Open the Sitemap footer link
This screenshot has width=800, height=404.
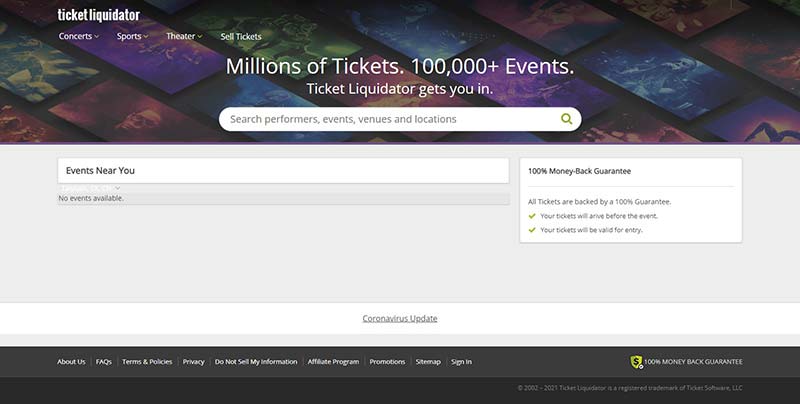coord(428,362)
